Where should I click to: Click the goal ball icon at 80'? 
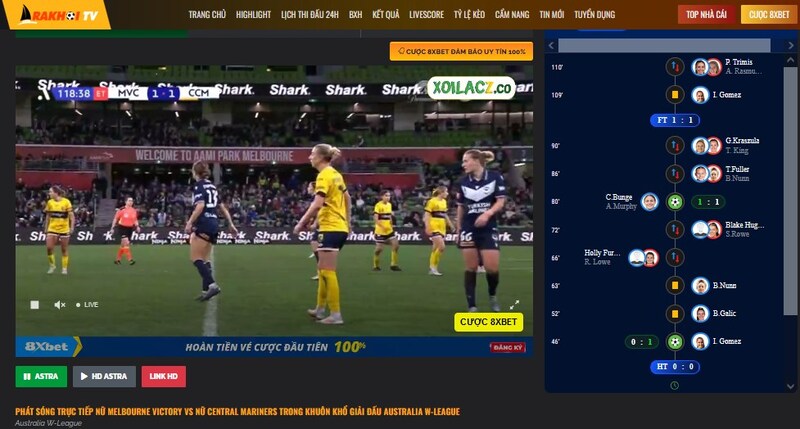click(674, 202)
